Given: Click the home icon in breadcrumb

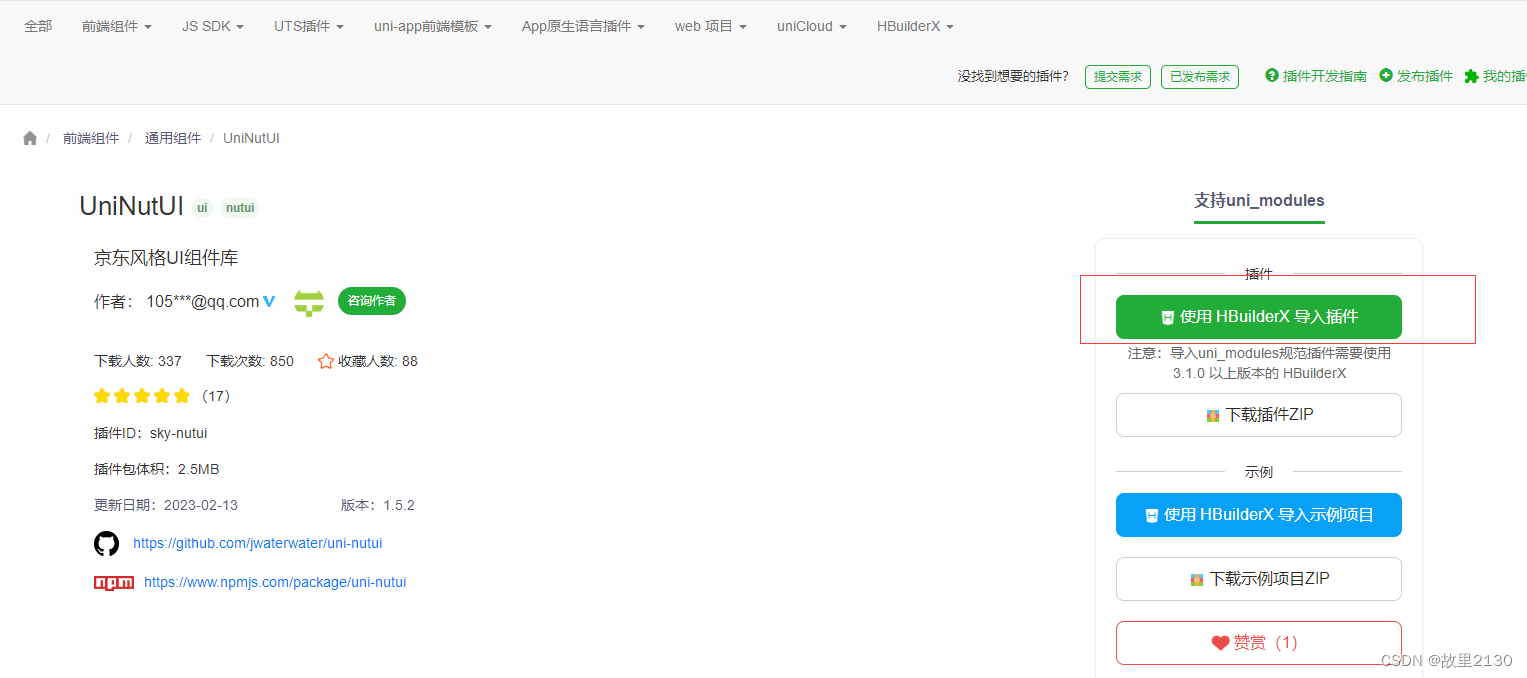Looking at the screenshot, I should 30,138.
